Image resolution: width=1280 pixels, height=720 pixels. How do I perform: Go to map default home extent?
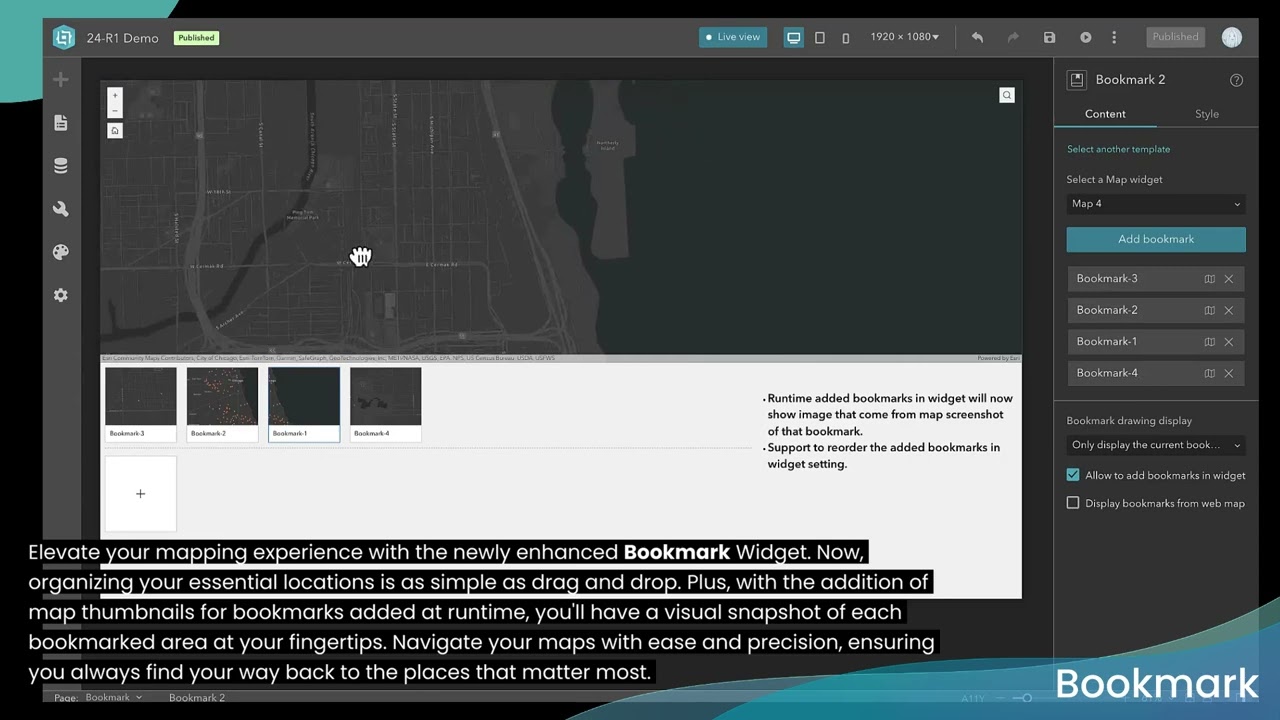tap(115, 131)
